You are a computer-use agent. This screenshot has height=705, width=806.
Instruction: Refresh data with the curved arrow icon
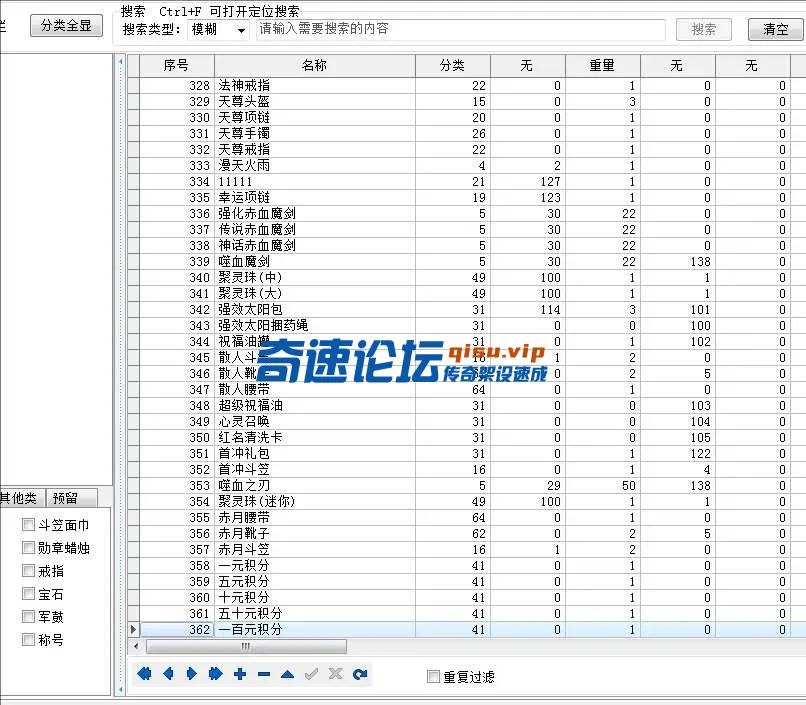[360, 673]
